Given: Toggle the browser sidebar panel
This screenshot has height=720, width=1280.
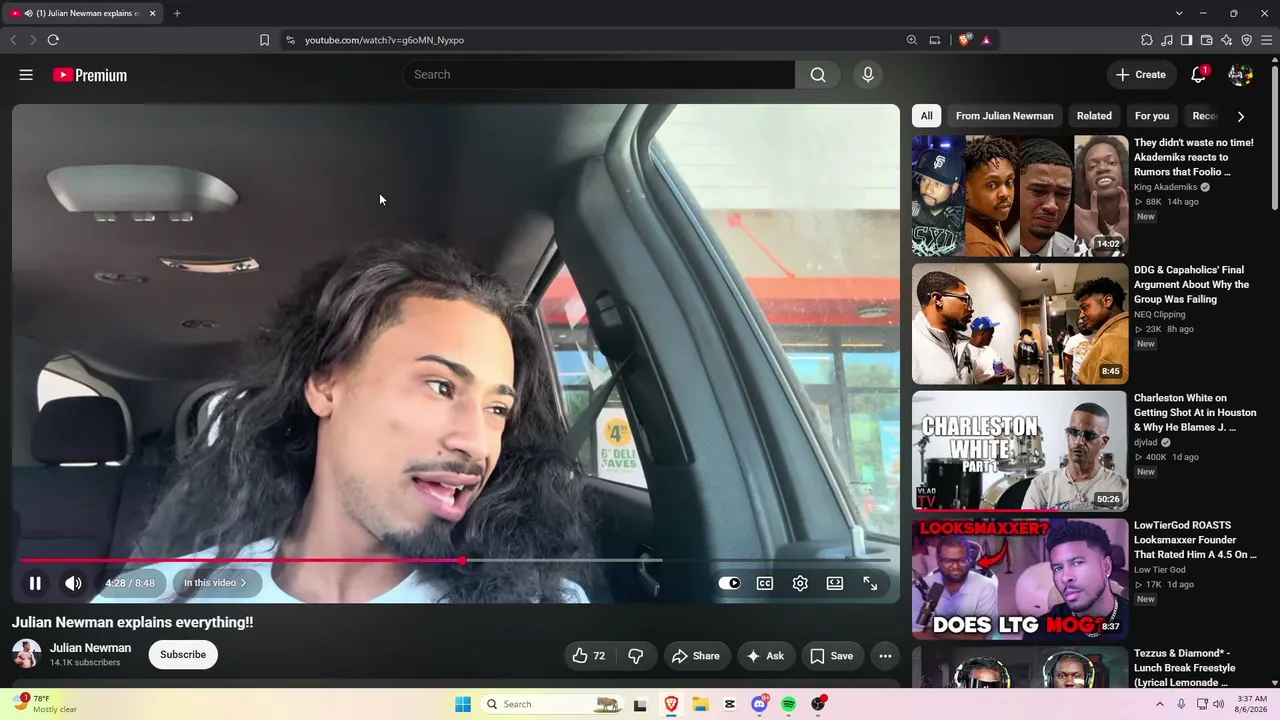Looking at the screenshot, I should (1186, 40).
